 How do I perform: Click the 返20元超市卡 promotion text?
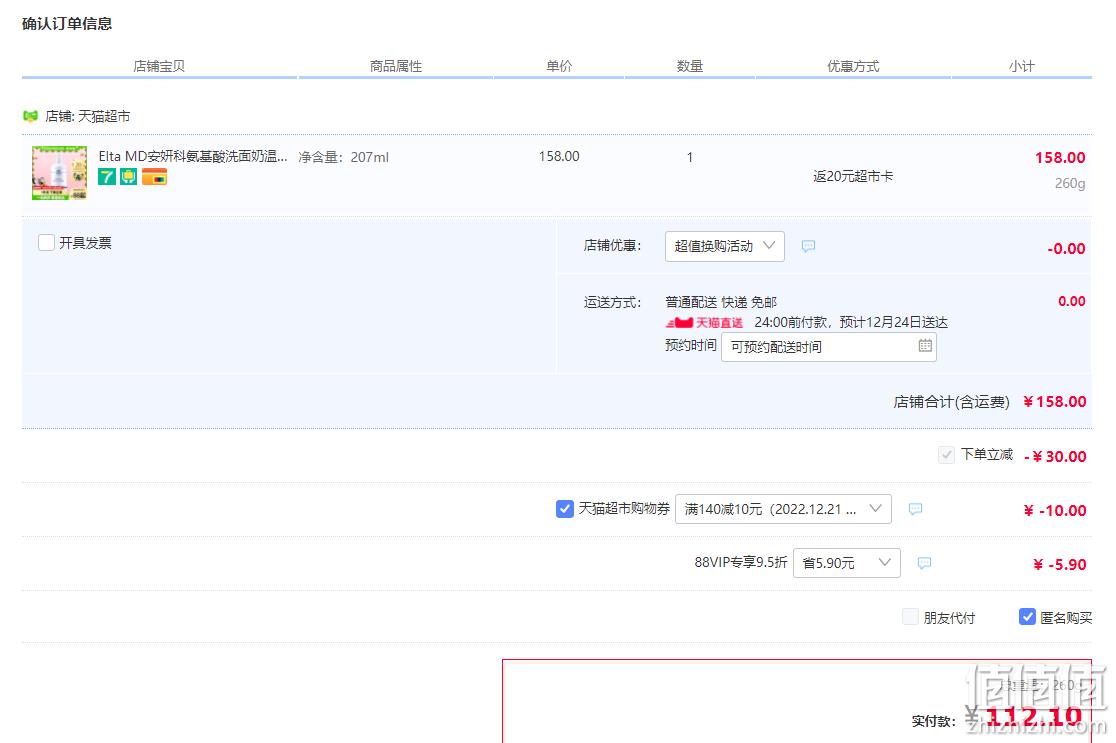click(853, 176)
